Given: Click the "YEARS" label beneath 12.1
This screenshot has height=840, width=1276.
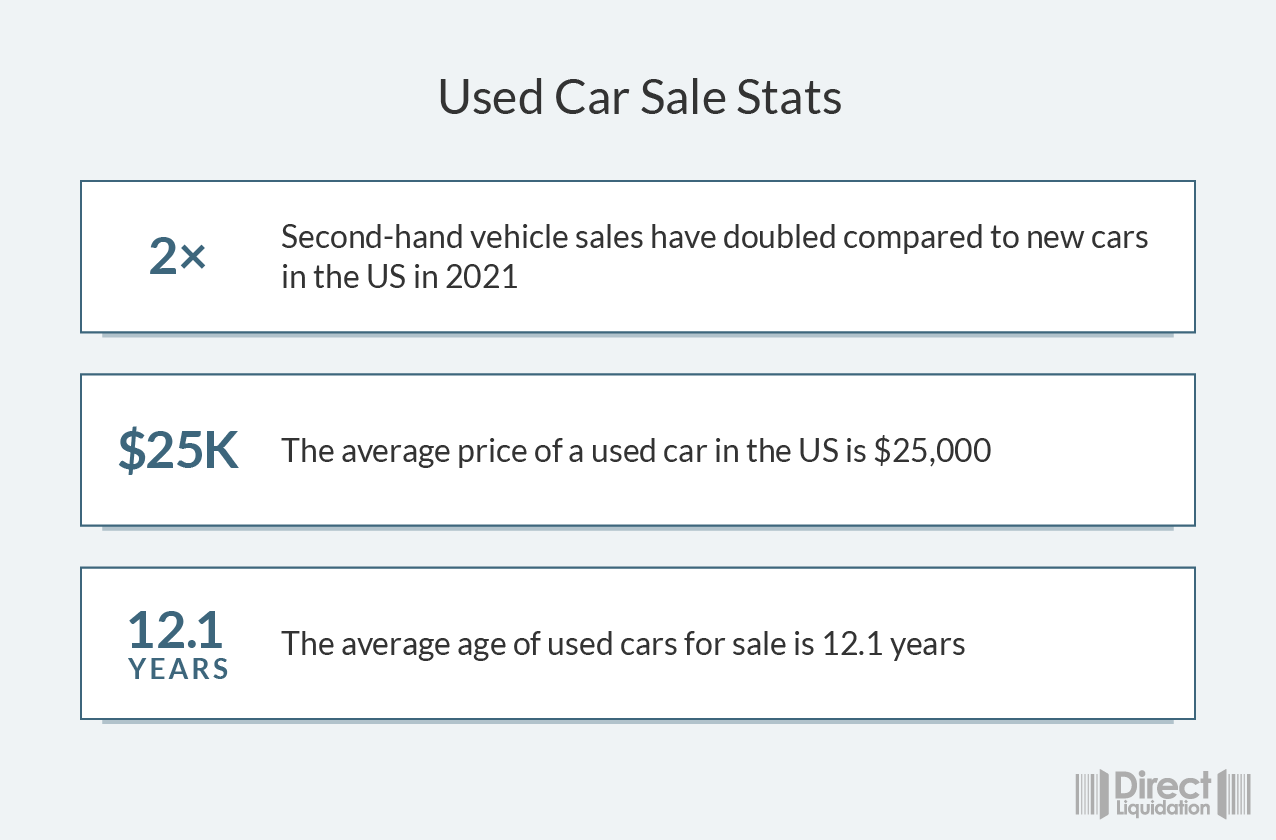Looking at the screenshot, I should [179, 669].
